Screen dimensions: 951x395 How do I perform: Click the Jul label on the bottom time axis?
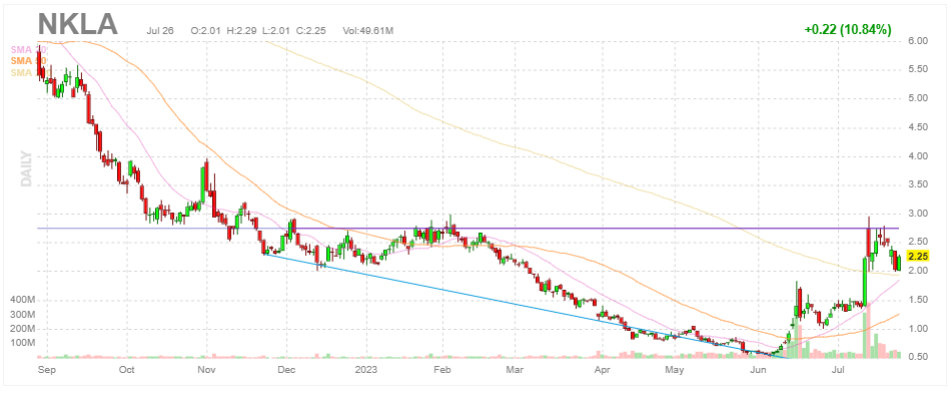(x=839, y=370)
